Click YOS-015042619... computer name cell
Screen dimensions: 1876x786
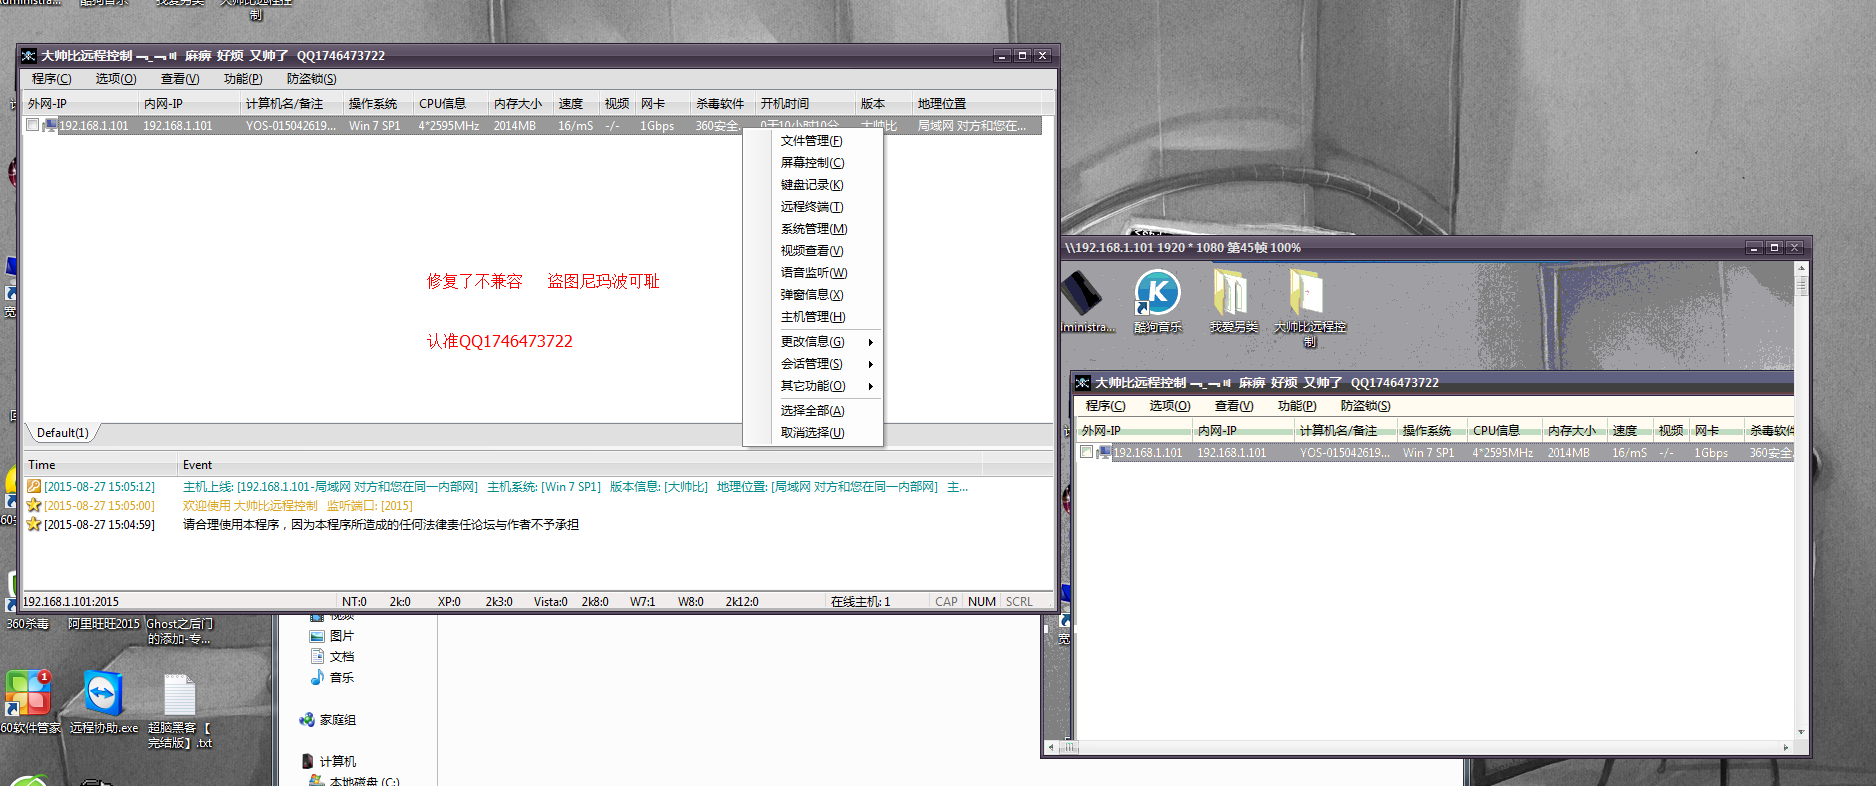pyautogui.click(x=291, y=126)
